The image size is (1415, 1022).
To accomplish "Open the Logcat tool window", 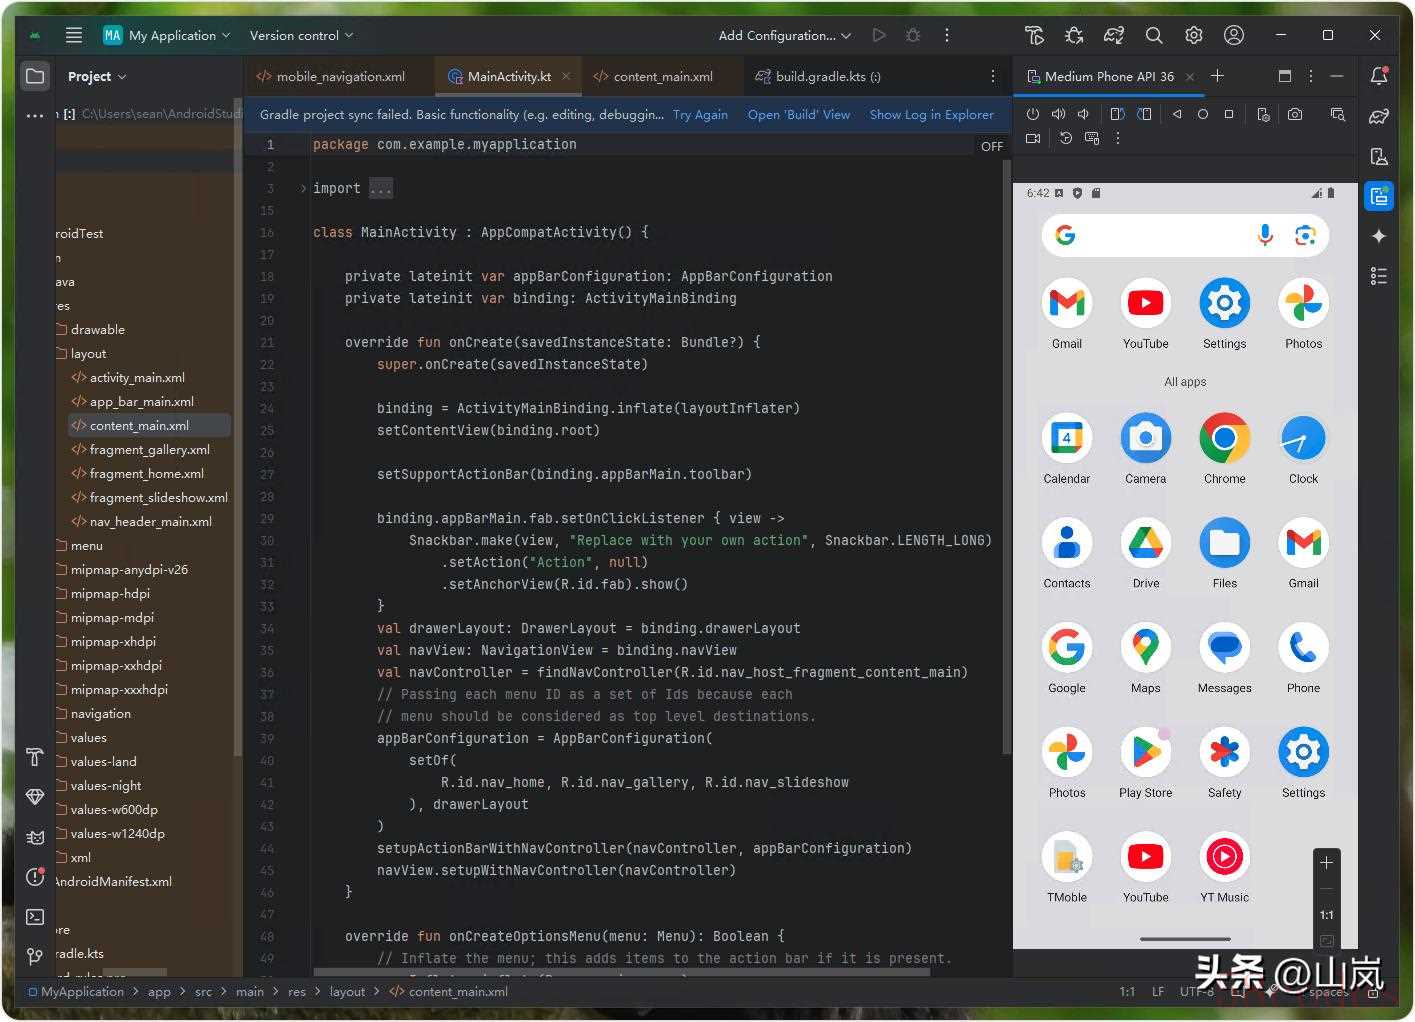I will click(35, 837).
